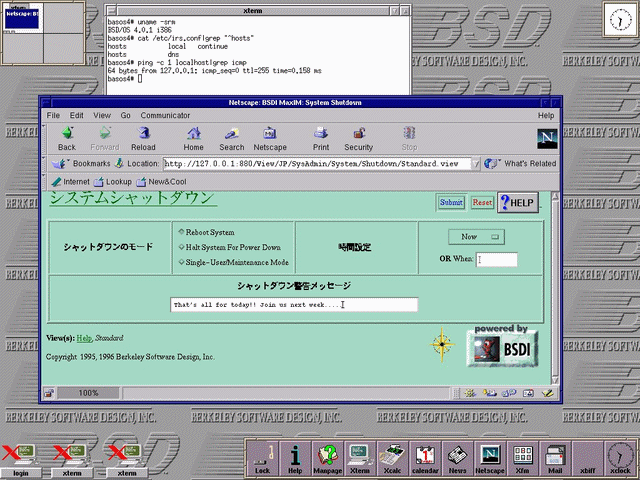Open the File menu

tap(53, 116)
